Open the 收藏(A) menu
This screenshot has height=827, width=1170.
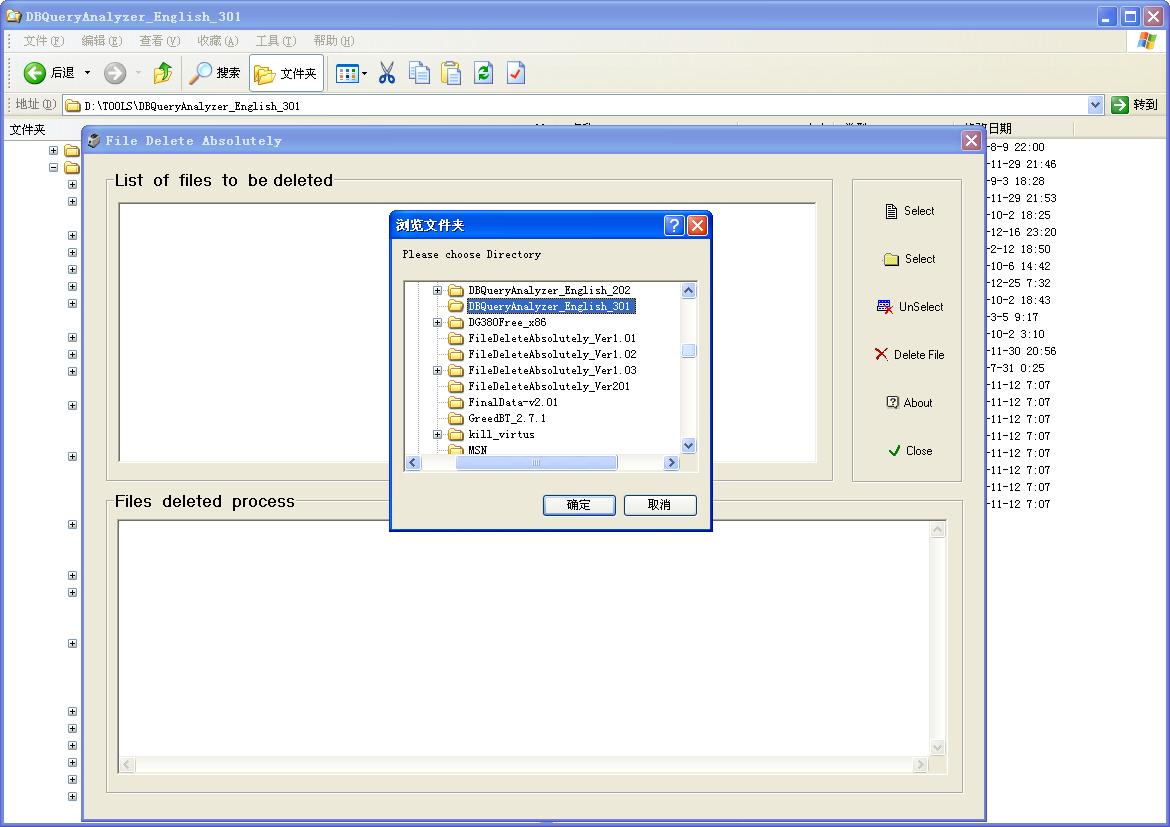pyautogui.click(x=218, y=40)
